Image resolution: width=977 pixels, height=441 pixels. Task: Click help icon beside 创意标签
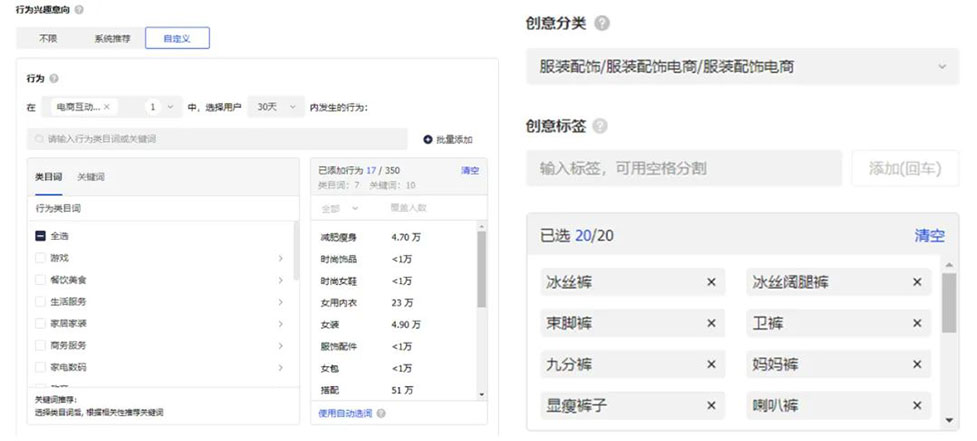[600, 127]
